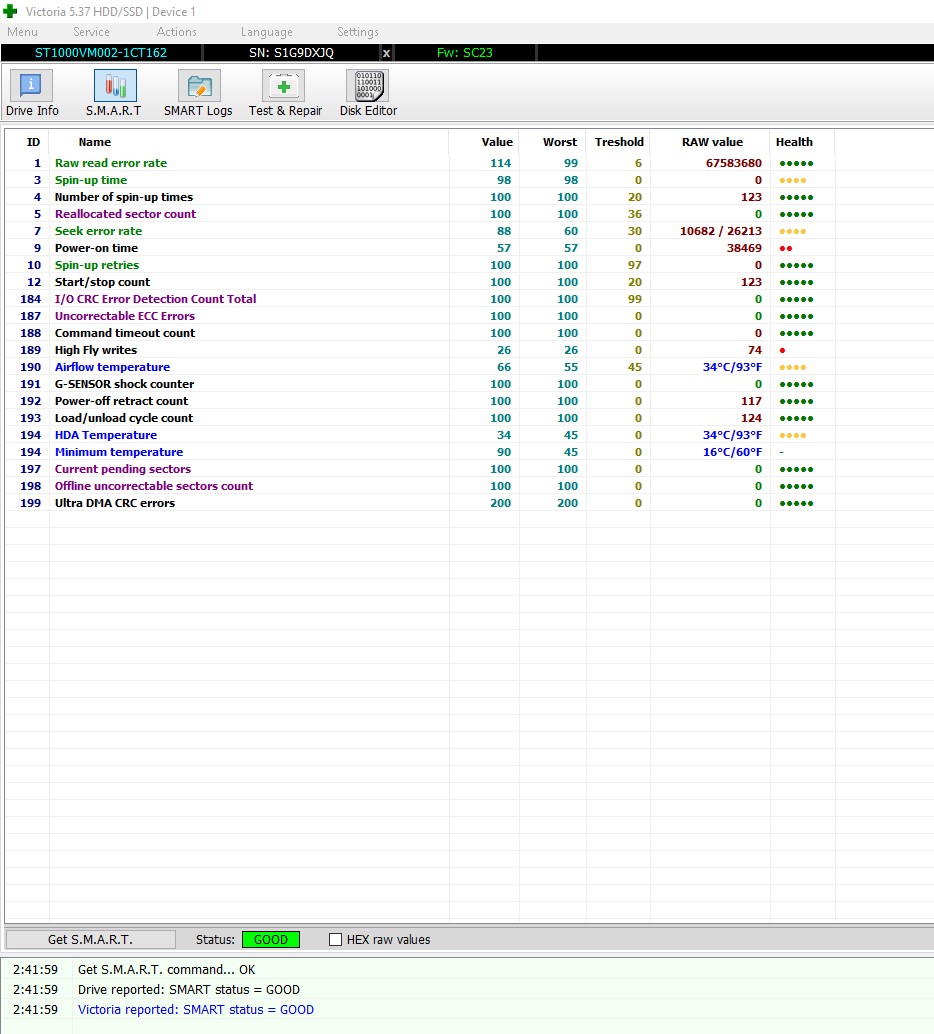The width and height of the screenshot is (934, 1034).
Task: Enable HEX raw values checkbox
Action: click(336, 940)
